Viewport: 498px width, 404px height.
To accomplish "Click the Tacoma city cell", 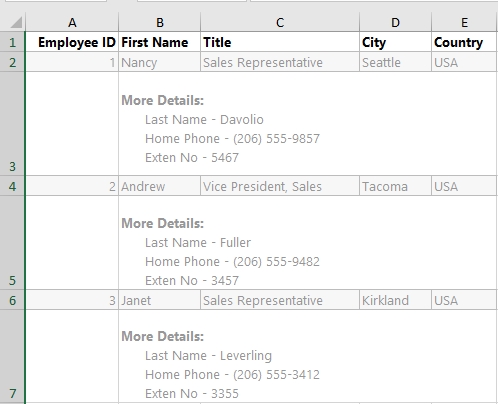I will point(395,186).
